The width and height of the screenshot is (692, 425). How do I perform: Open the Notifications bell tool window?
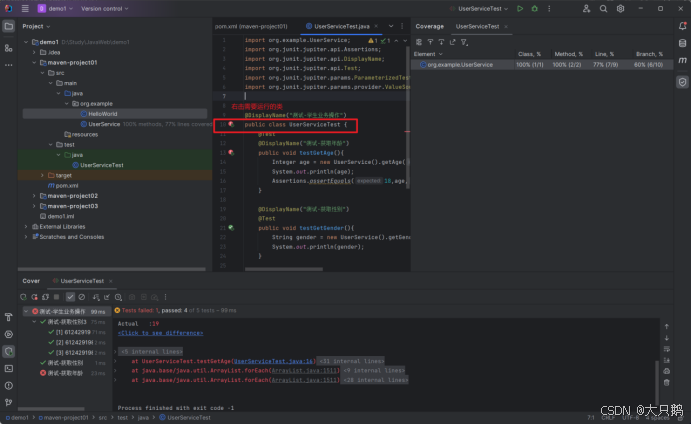(x=682, y=26)
